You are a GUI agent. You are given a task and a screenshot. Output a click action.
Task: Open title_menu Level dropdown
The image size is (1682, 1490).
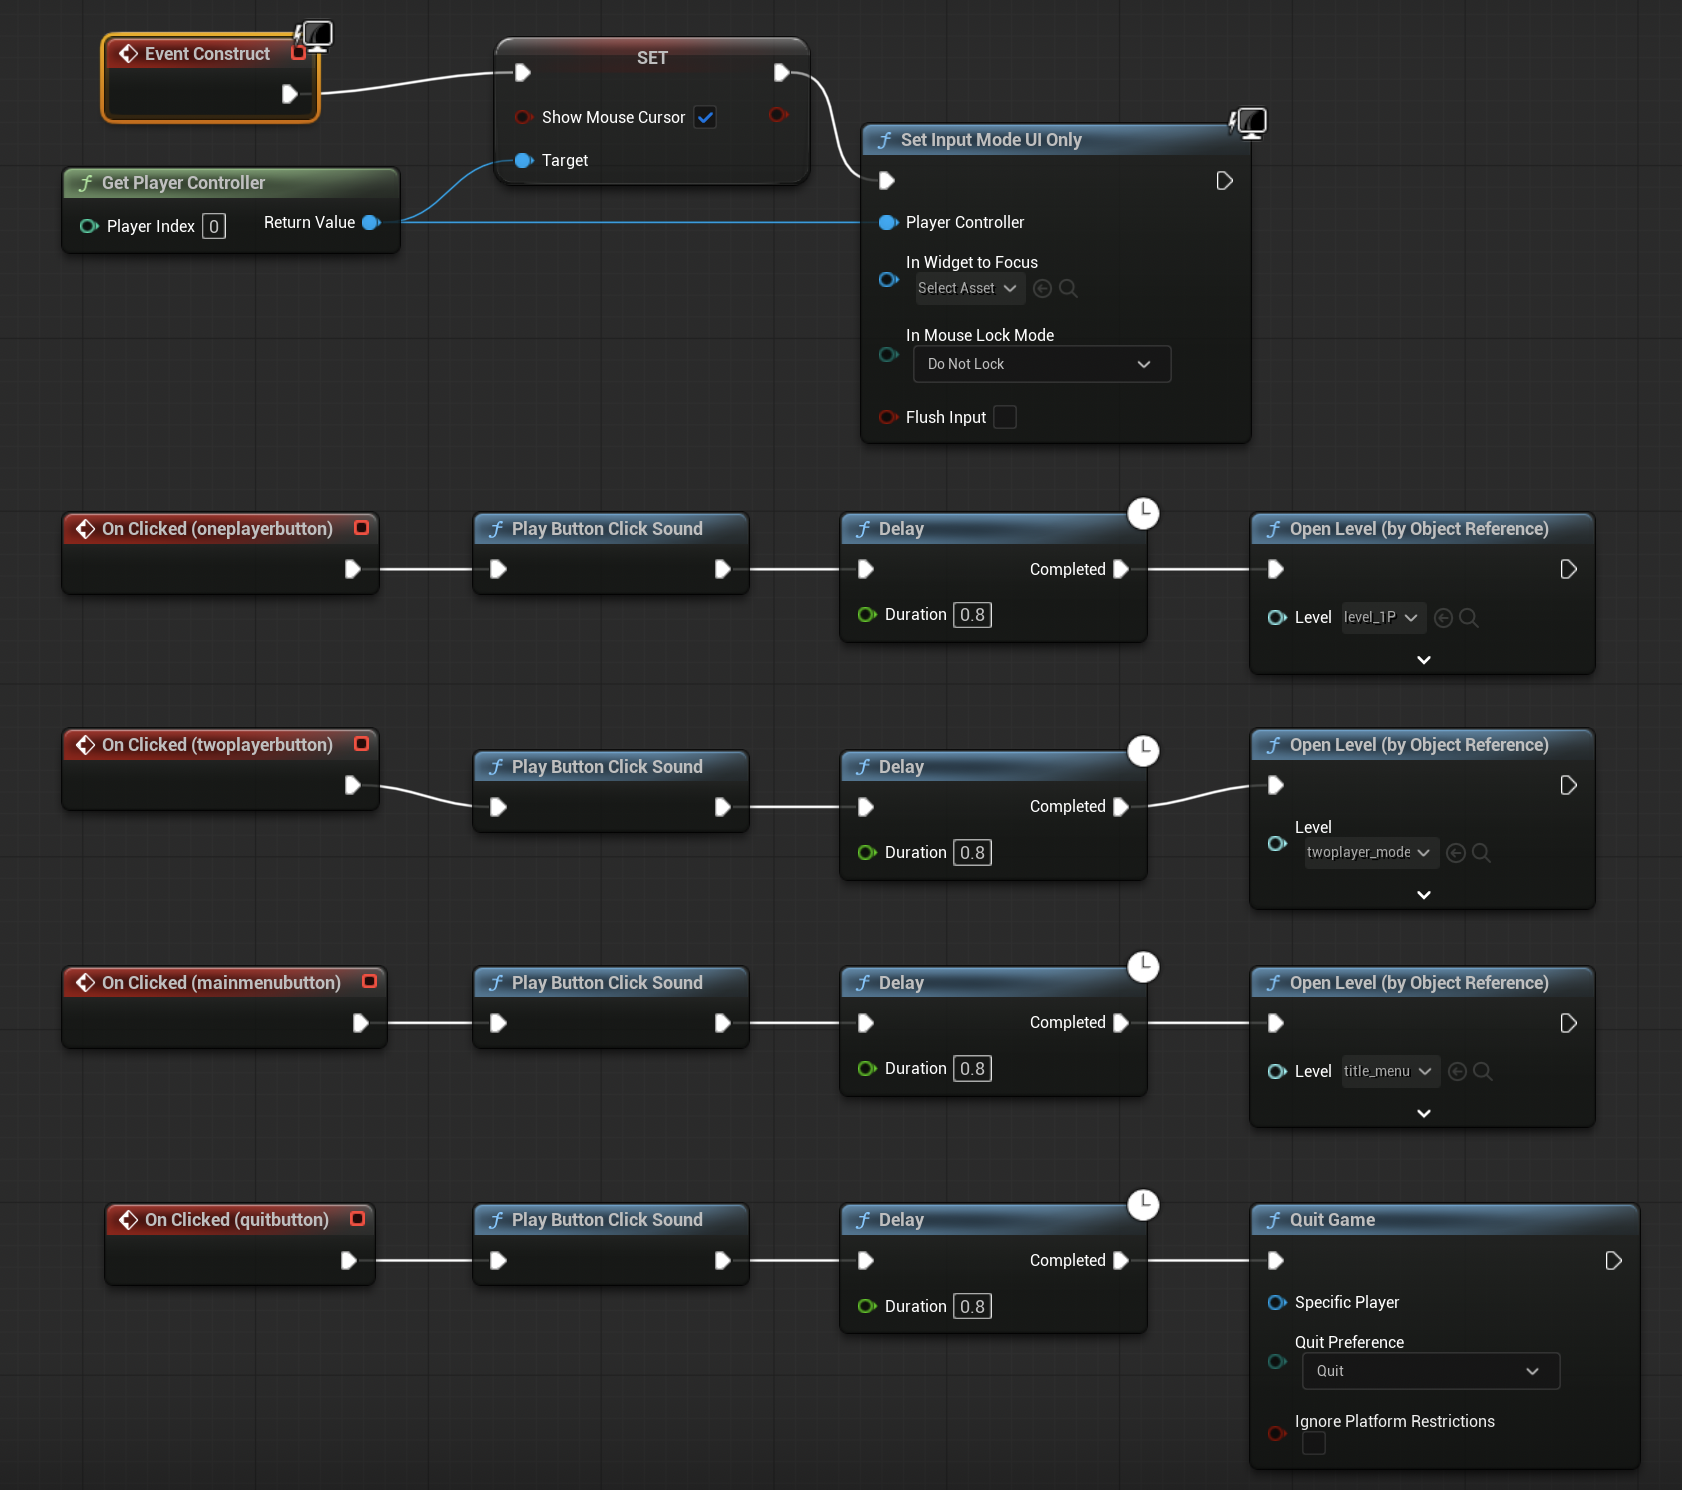[1389, 1071]
